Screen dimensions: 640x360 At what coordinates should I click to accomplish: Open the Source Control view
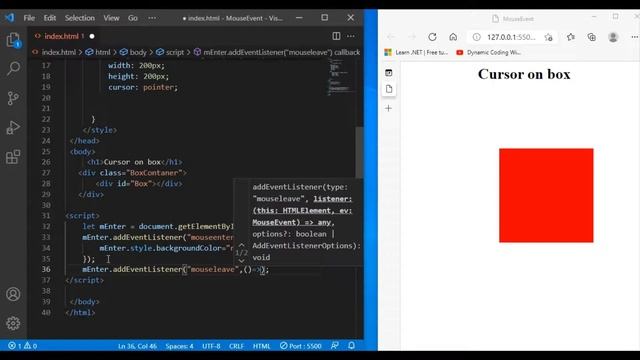point(13,98)
